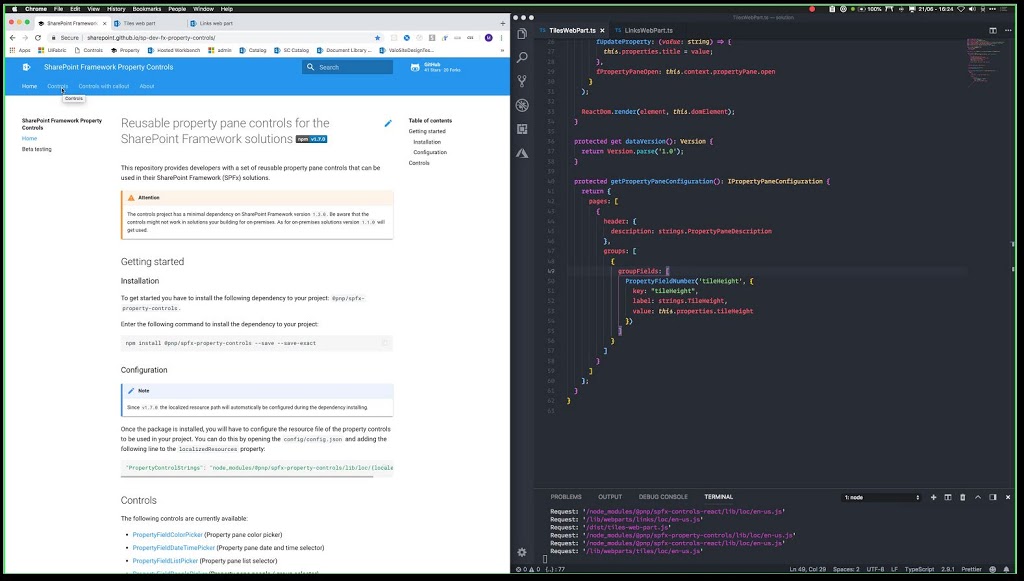Viewport: 1024px width, 581px height.
Task: Maximize the terminal panel with chevron up
Action: 978,497
